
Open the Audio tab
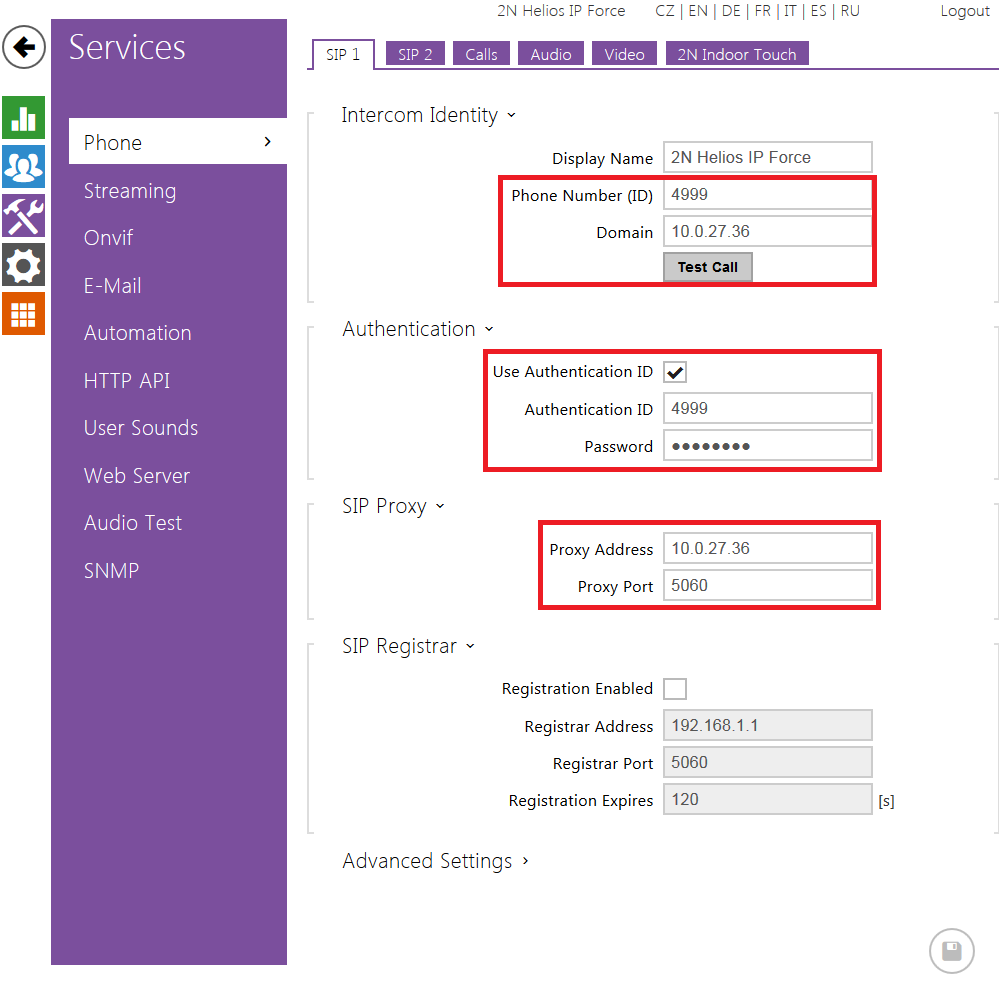(551, 55)
